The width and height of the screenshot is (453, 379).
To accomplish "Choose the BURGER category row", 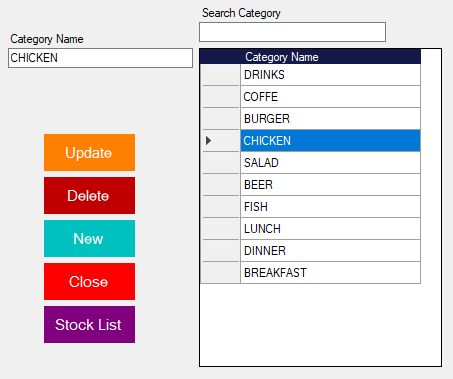I will click(x=330, y=119).
